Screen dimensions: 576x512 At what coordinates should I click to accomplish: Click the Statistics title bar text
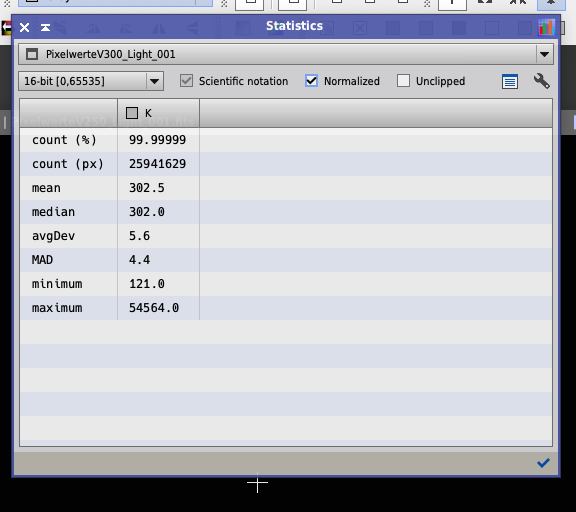(x=294, y=26)
